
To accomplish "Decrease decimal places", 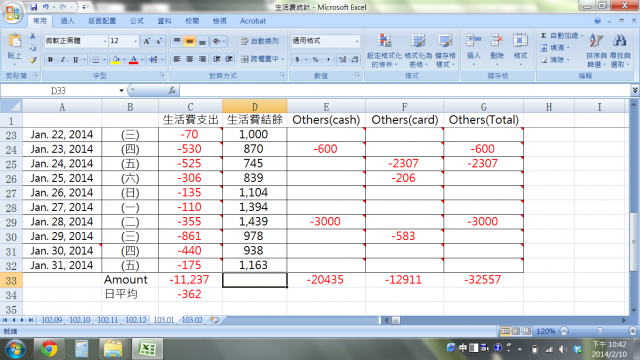I will pos(355,60).
